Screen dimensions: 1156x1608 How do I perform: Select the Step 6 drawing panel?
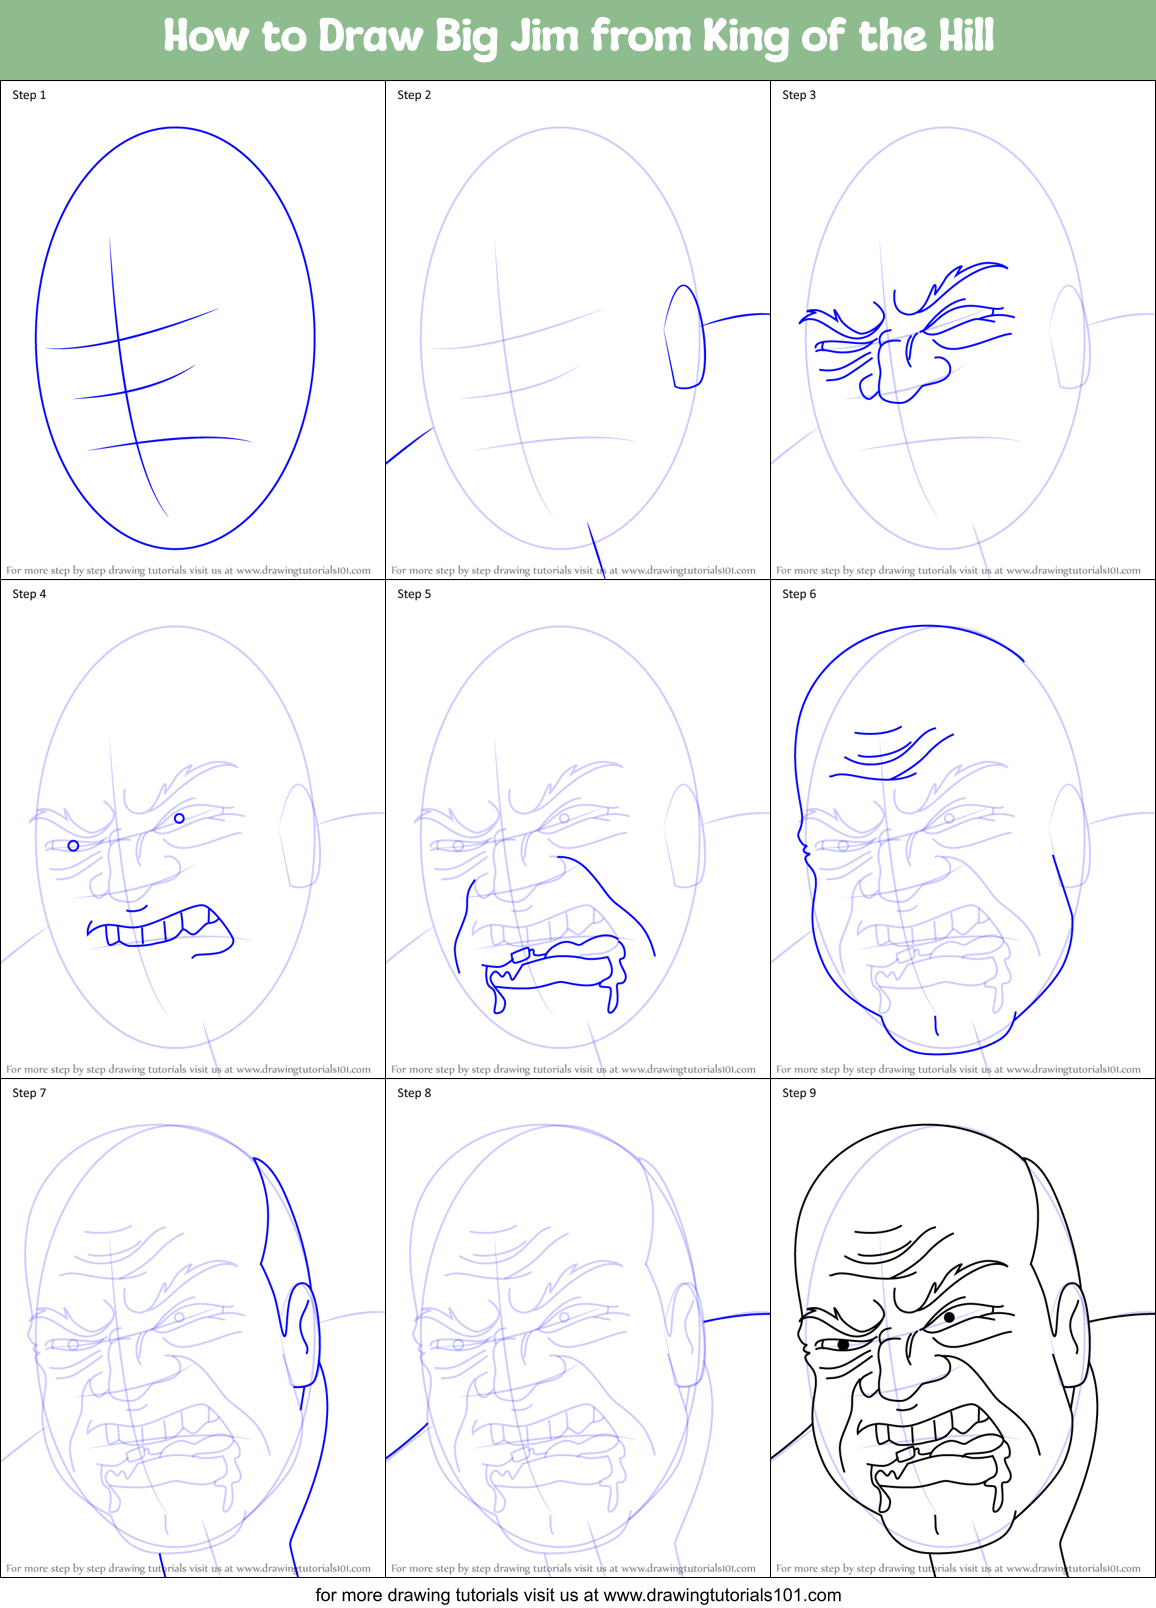[x=963, y=829]
